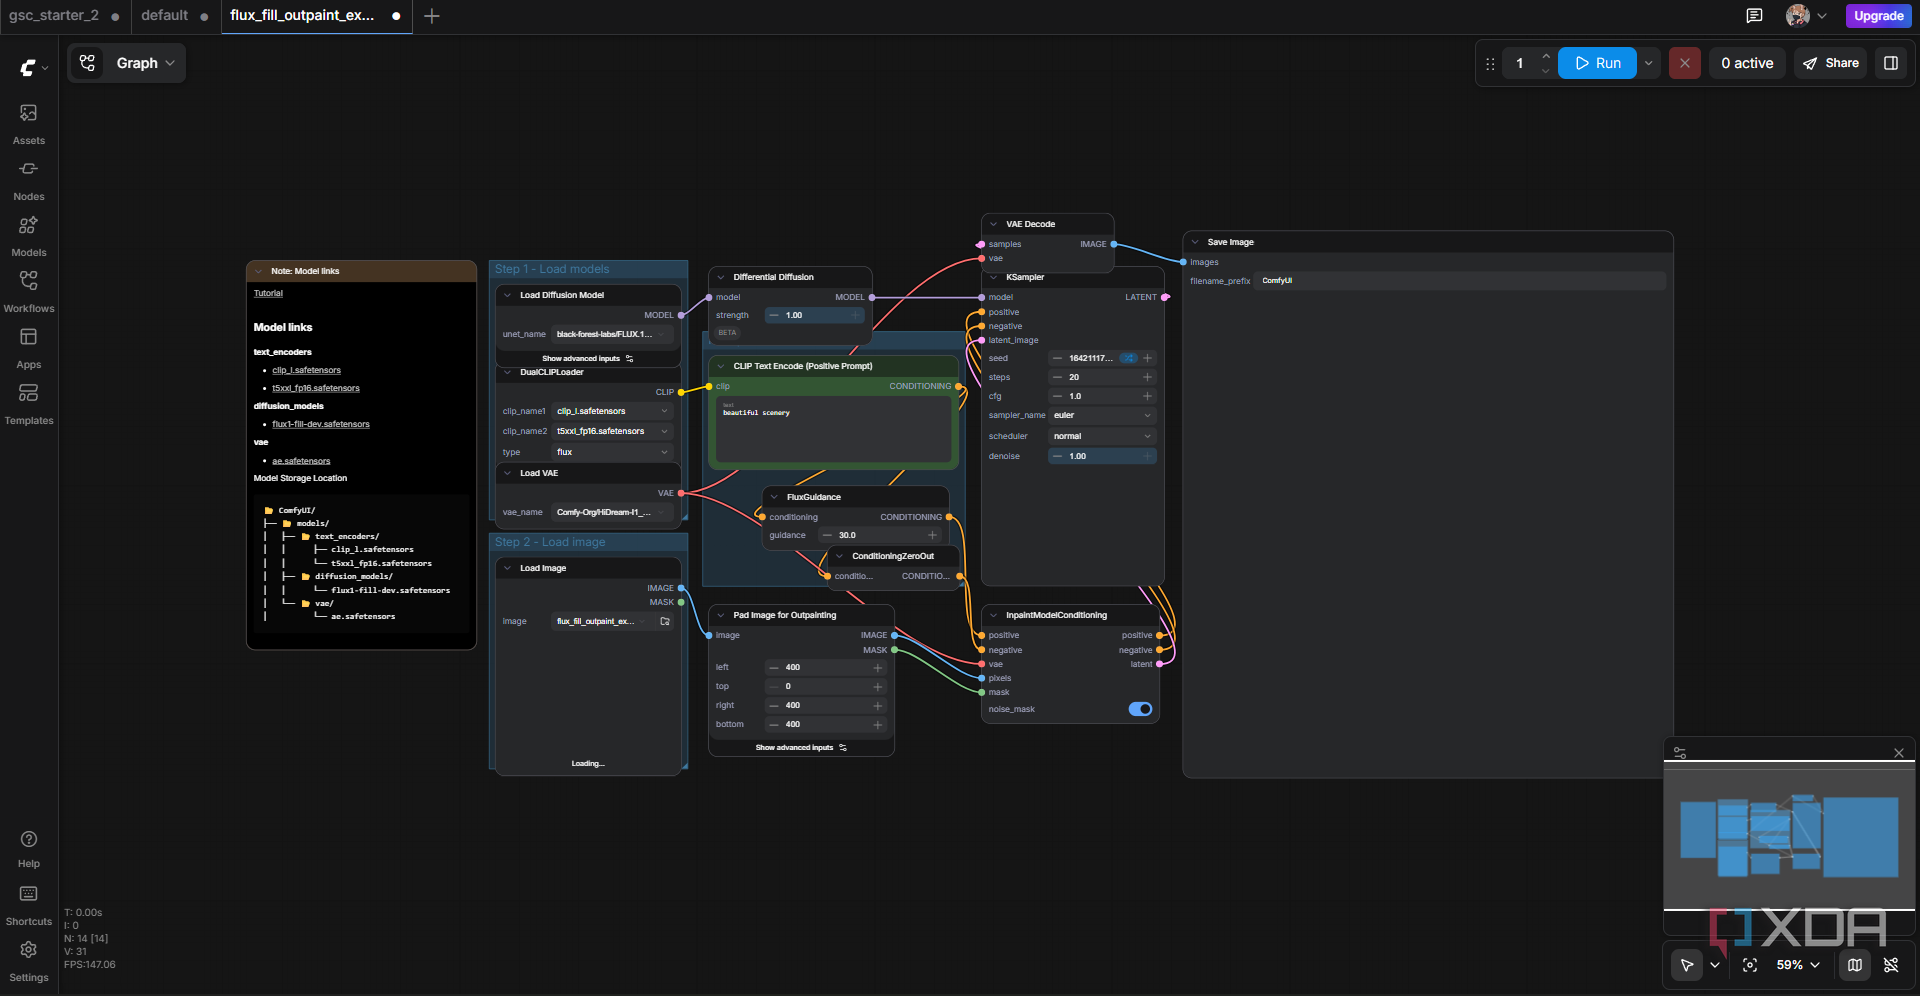The width and height of the screenshot is (1920, 996).
Task: Click the Share button
Action: (1831, 63)
